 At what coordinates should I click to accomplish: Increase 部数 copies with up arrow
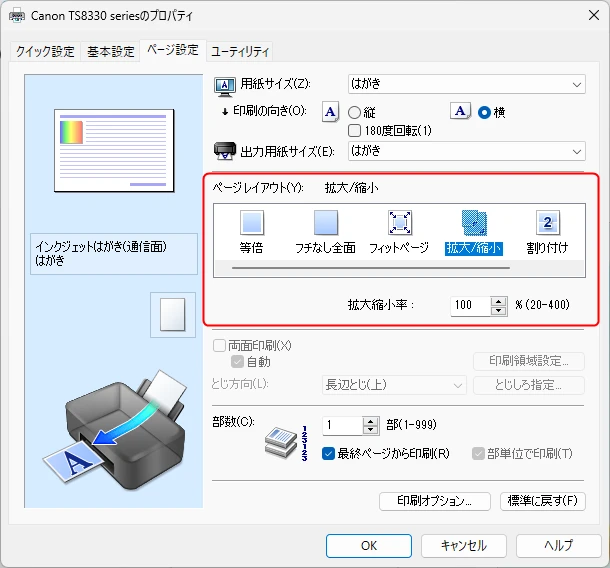pyautogui.click(x=371, y=421)
